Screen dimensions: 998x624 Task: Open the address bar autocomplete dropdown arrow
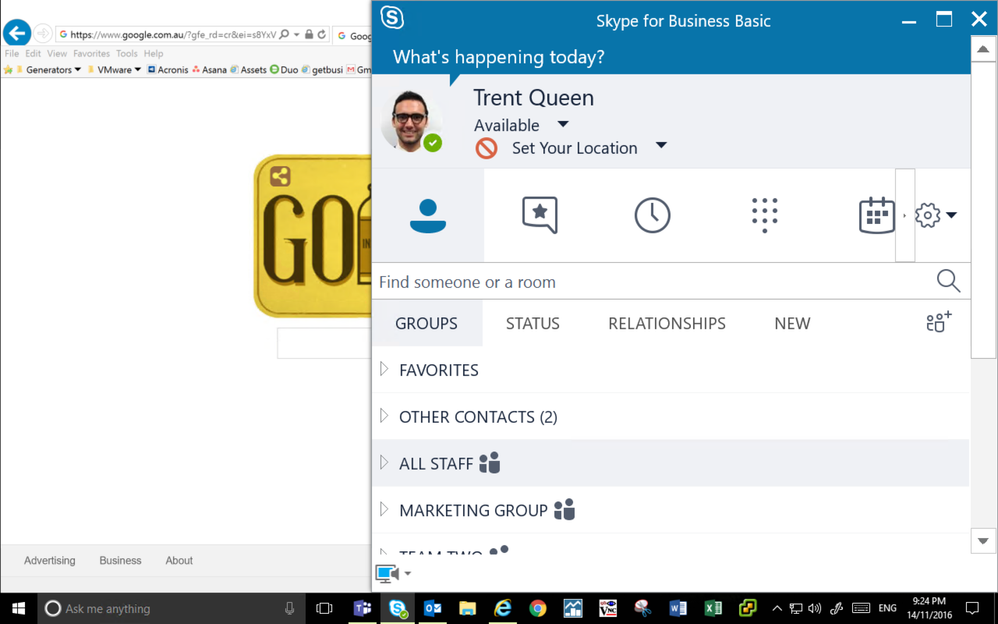pyautogui.click(x=297, y=34)
